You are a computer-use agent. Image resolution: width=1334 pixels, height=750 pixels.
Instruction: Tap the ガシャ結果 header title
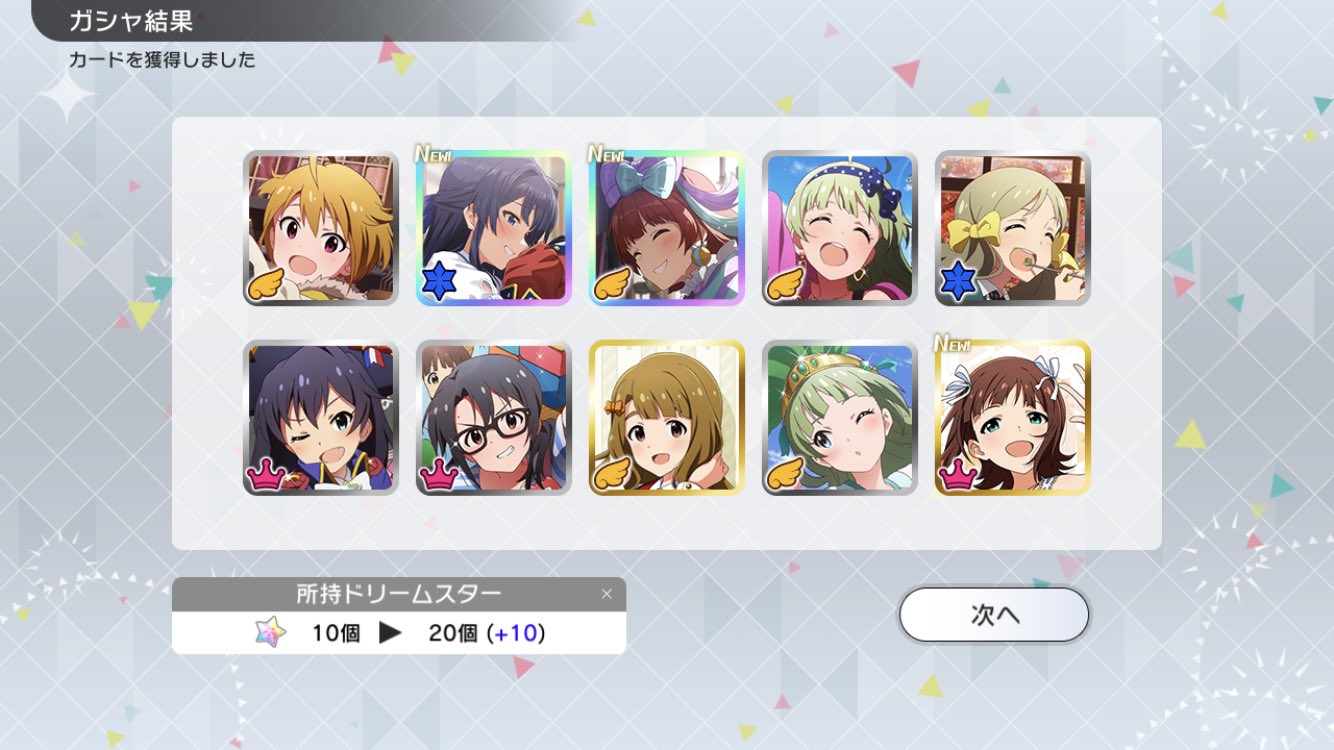point(131,21)
